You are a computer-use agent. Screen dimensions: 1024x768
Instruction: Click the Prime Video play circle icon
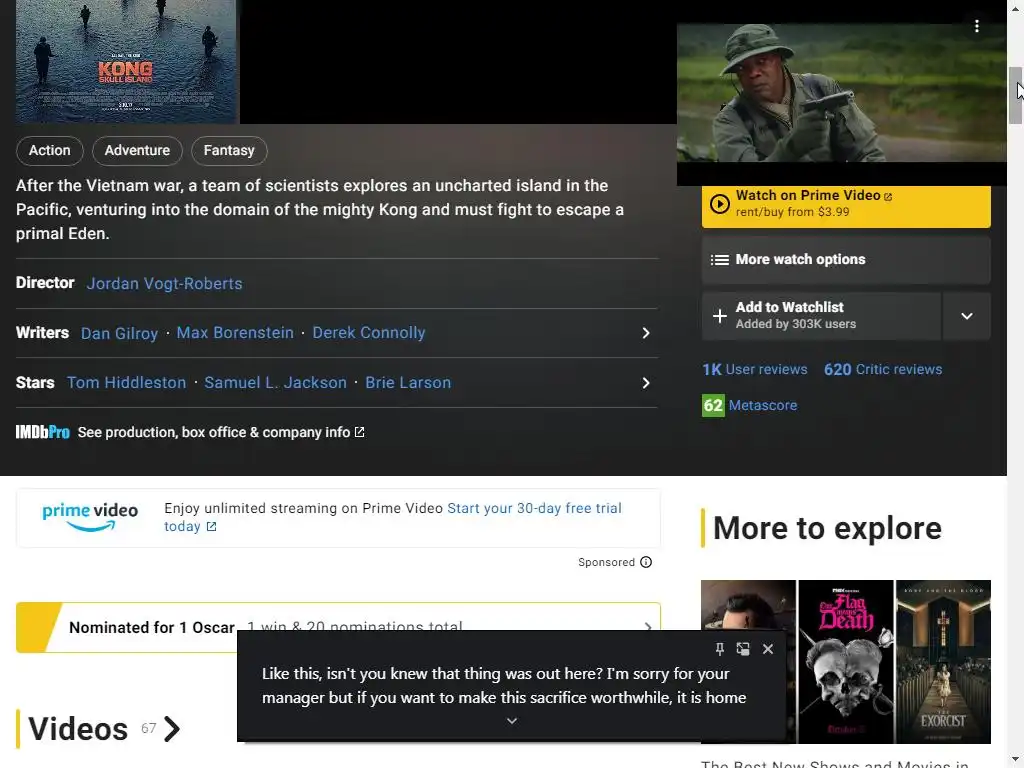pos(719,204)
